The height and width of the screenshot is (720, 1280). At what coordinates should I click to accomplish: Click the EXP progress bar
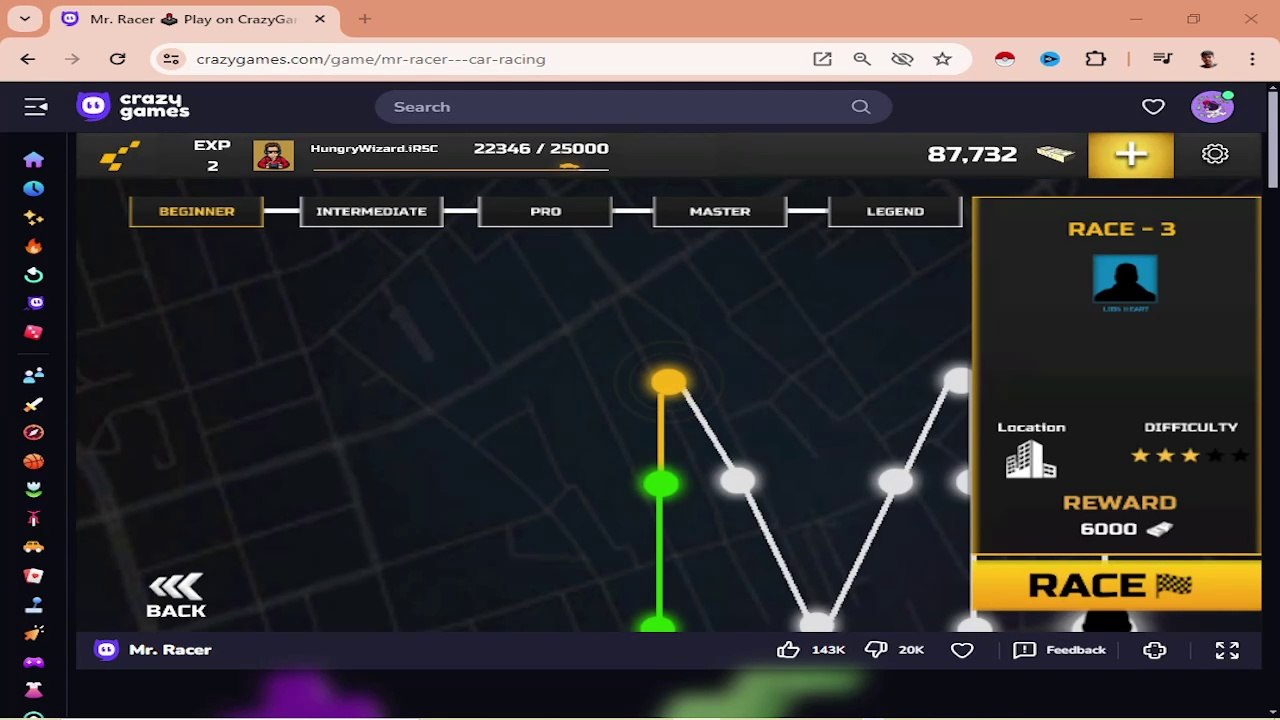(x=460, y=169)
